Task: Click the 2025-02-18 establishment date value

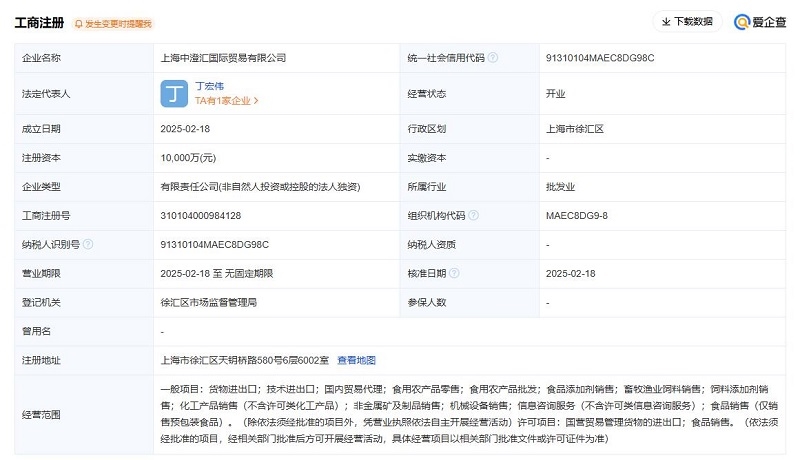Action: click(185, 129)
